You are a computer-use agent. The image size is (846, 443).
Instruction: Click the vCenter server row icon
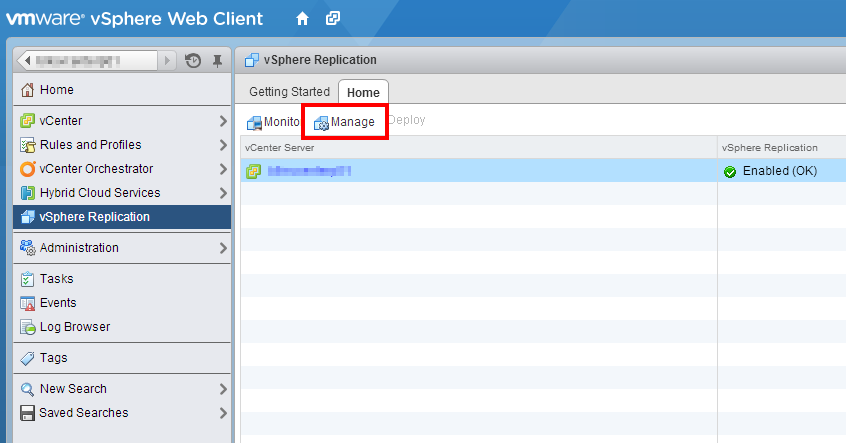pos(254,171)
